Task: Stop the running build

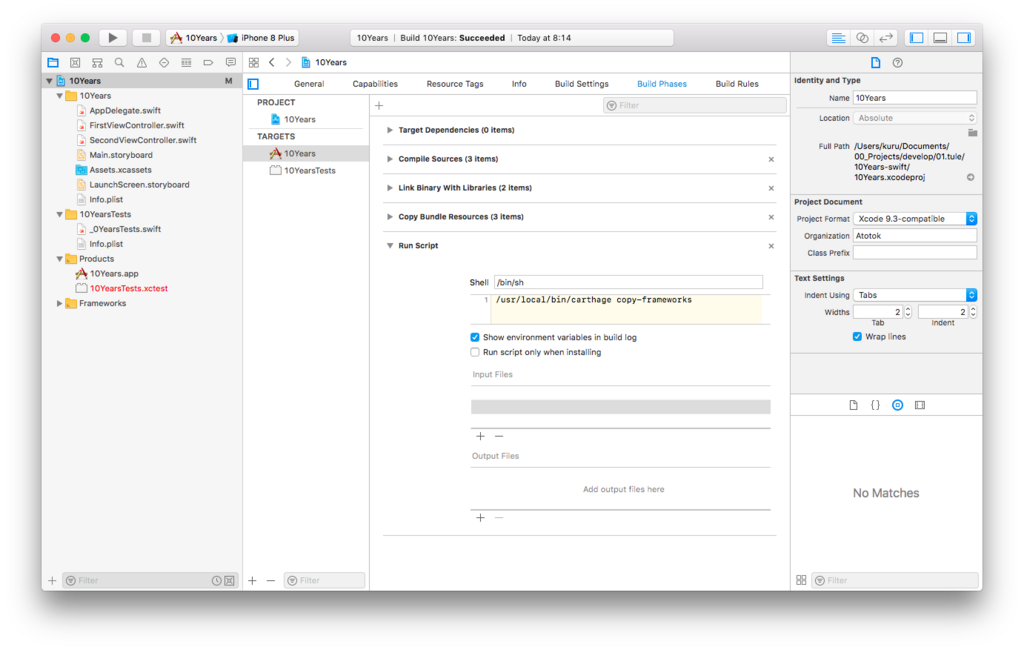Action: point(146,38)
